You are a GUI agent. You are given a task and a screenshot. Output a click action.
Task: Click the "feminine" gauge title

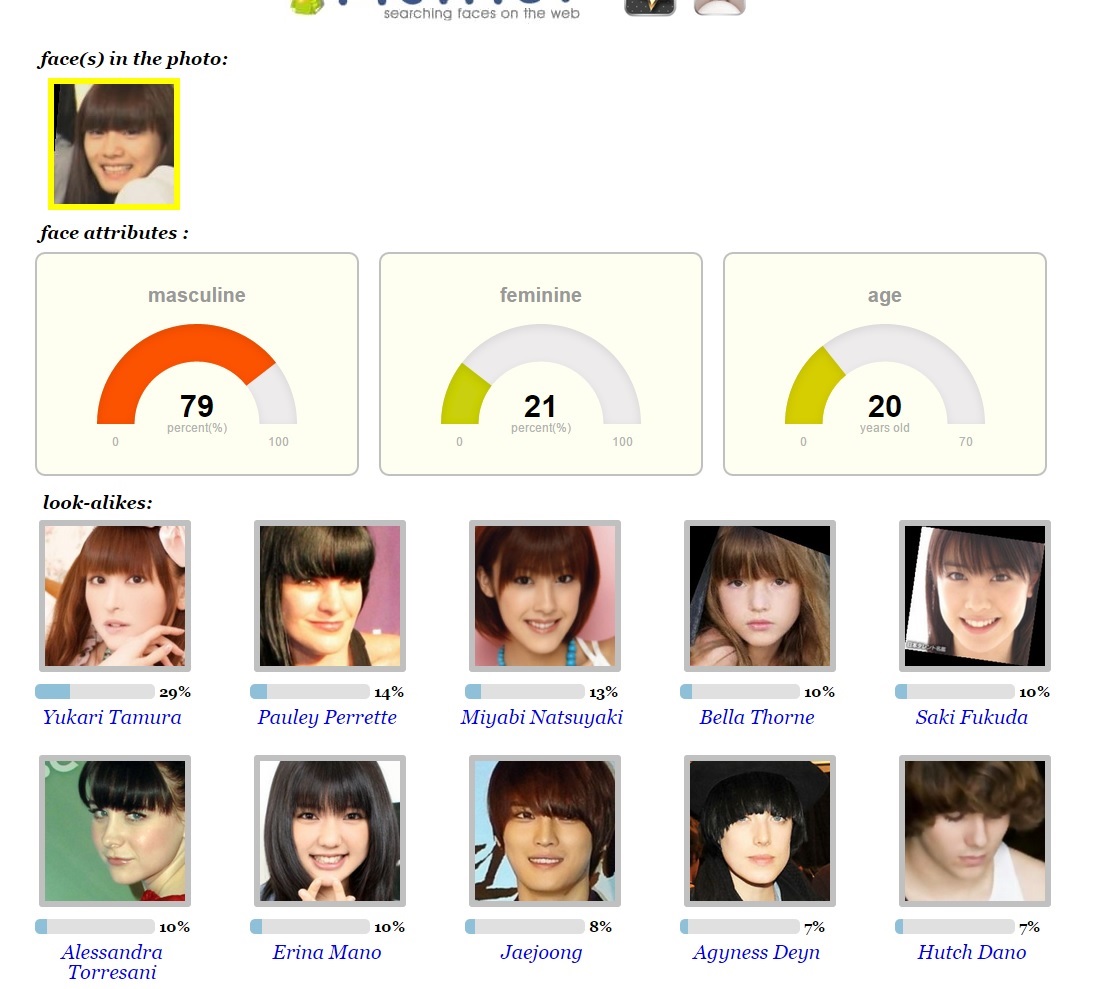click(540, 295)
